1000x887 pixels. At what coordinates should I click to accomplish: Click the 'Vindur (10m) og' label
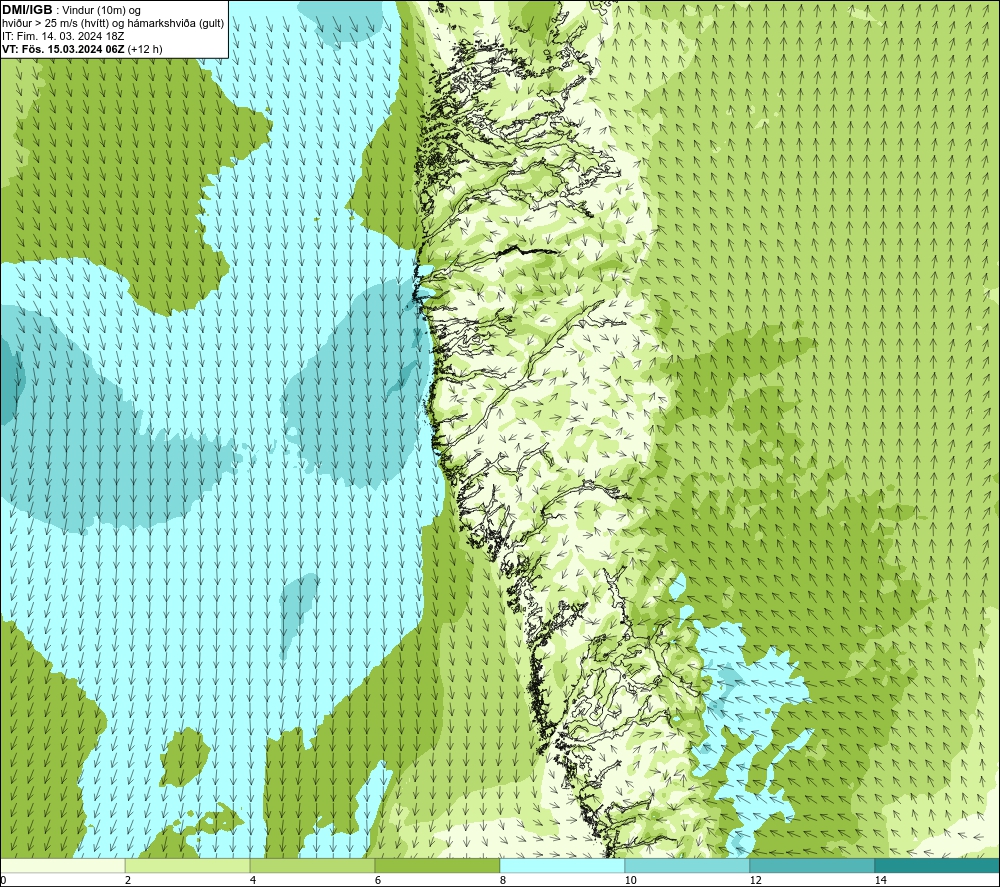point(101,10)
